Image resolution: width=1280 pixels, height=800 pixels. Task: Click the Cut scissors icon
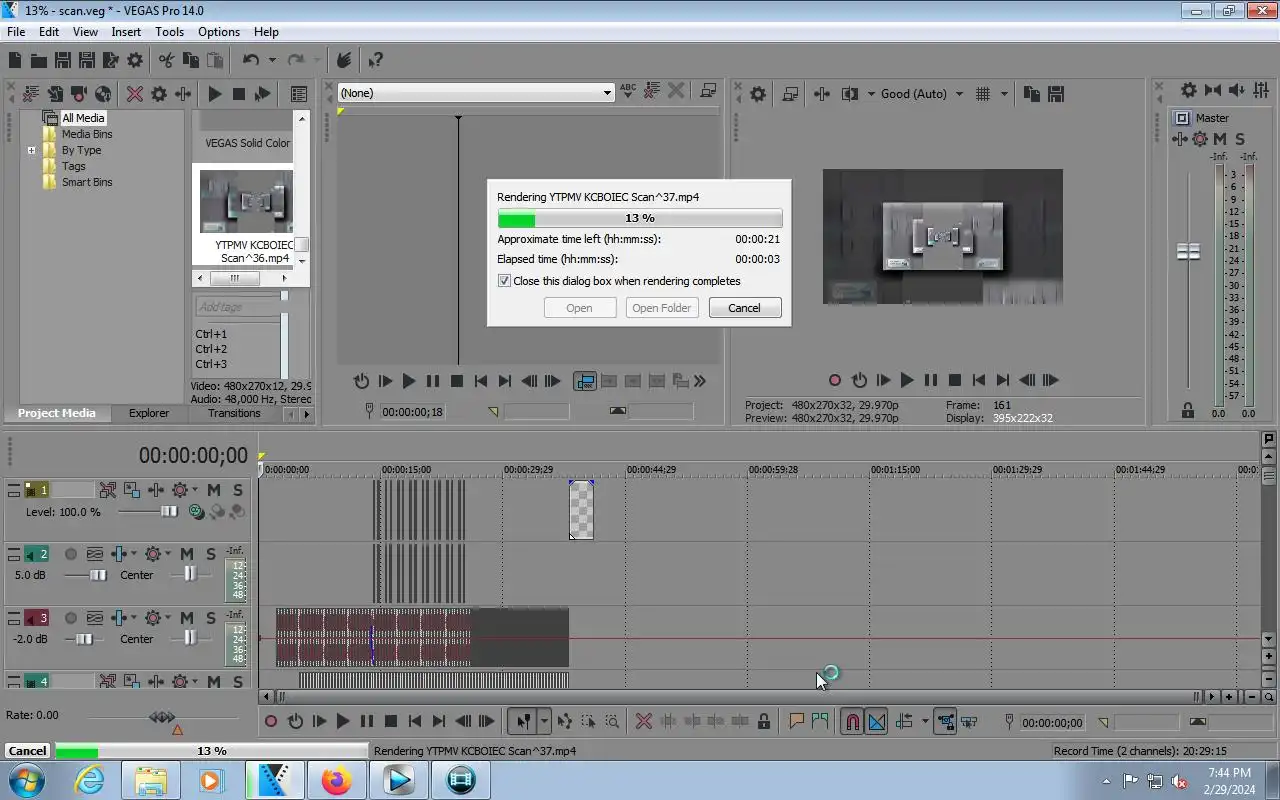166,60
